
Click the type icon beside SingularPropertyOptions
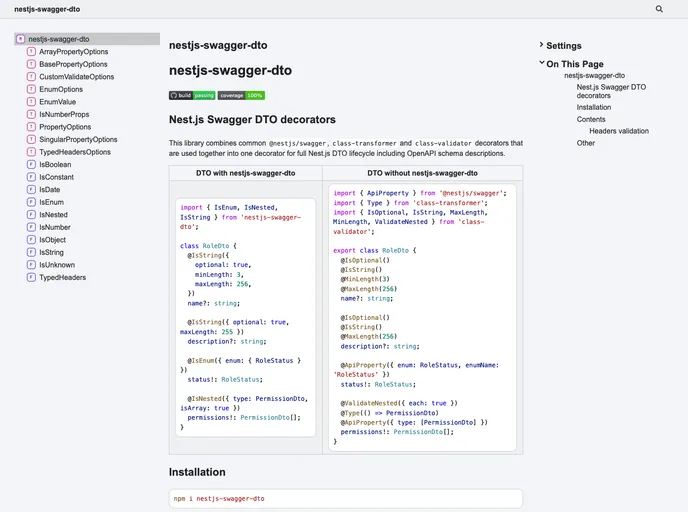tap(31, 139)
